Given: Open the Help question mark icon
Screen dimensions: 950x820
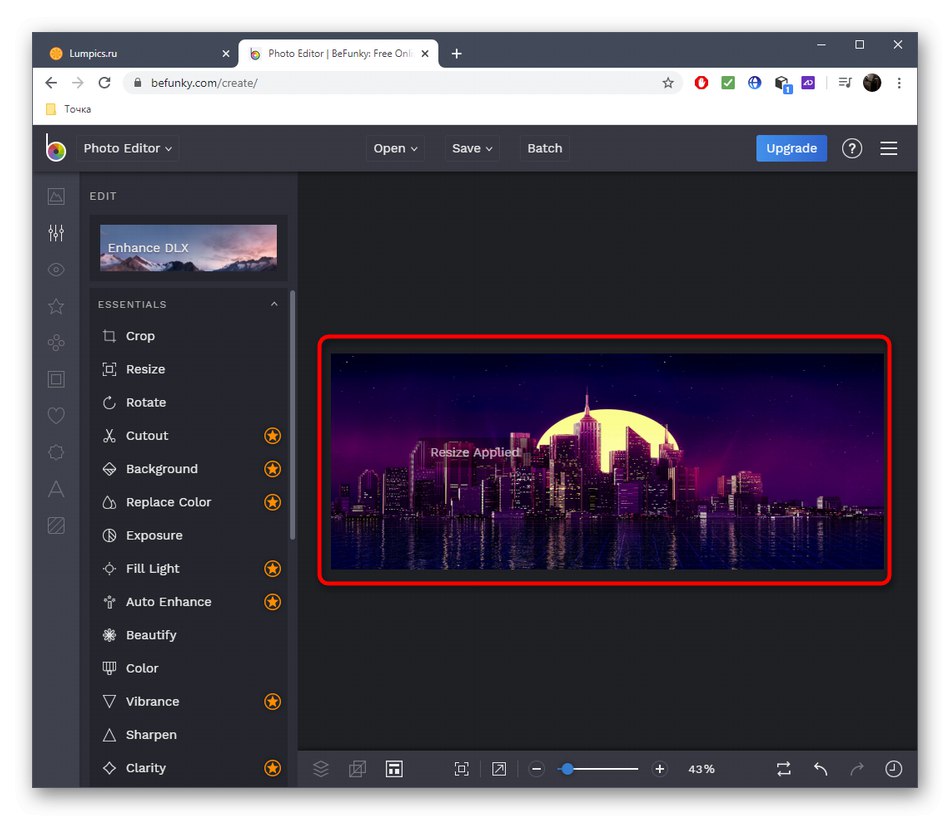Looking at the screenshot, I should pyautogui.click(x=852, y=148).
